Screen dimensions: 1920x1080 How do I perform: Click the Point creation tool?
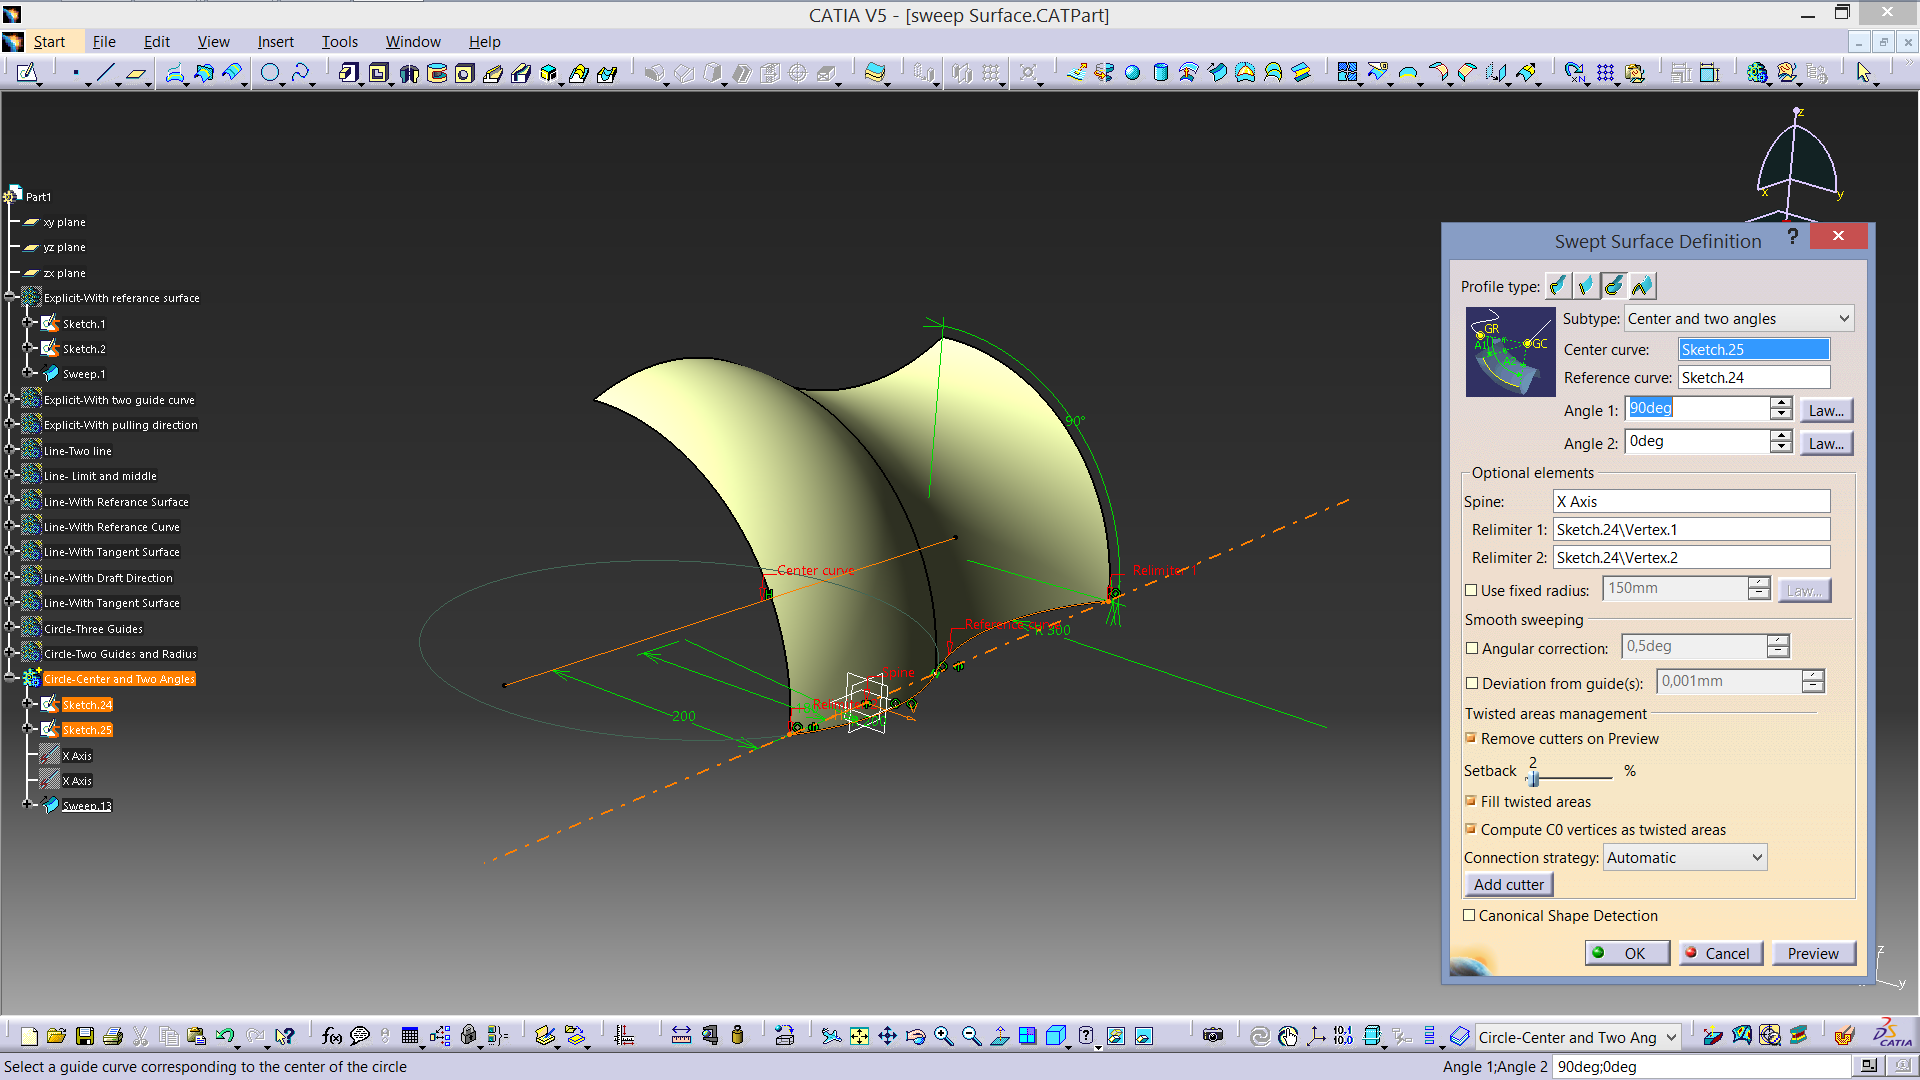[76, 73]
